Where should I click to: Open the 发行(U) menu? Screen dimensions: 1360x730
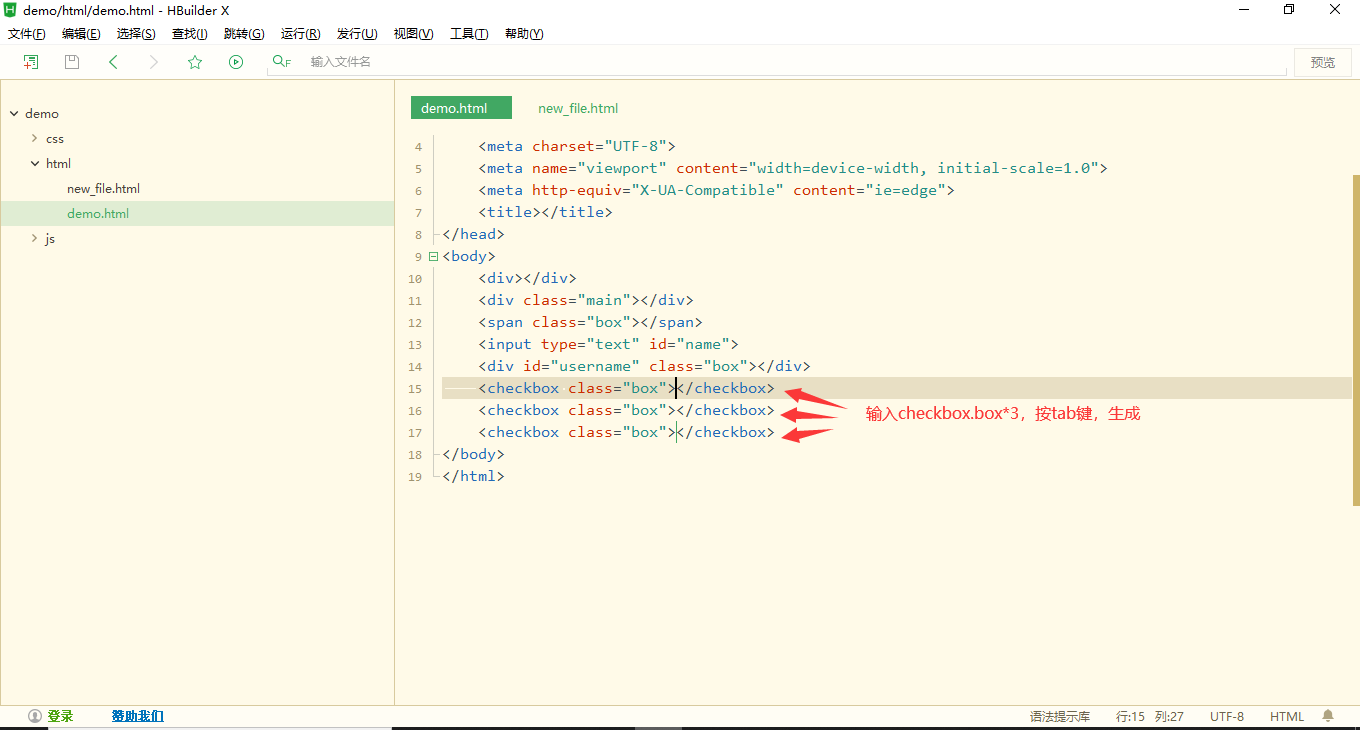357,34
